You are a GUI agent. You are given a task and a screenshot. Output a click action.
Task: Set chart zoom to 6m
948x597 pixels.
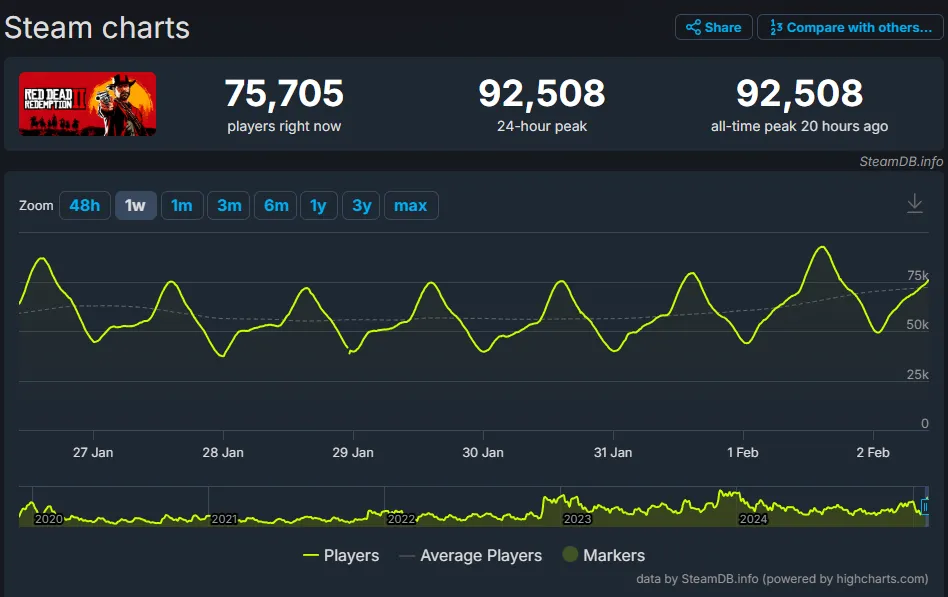tap(276, 206)
